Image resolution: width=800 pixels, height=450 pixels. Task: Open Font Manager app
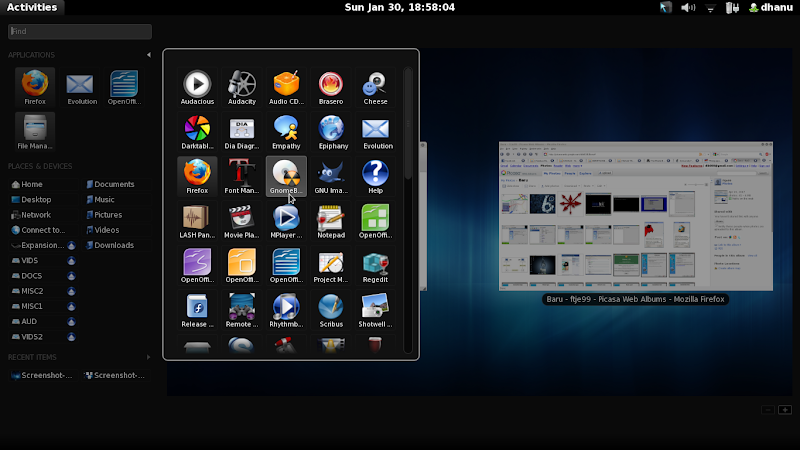pyautogui.click(x=242, y=177)
